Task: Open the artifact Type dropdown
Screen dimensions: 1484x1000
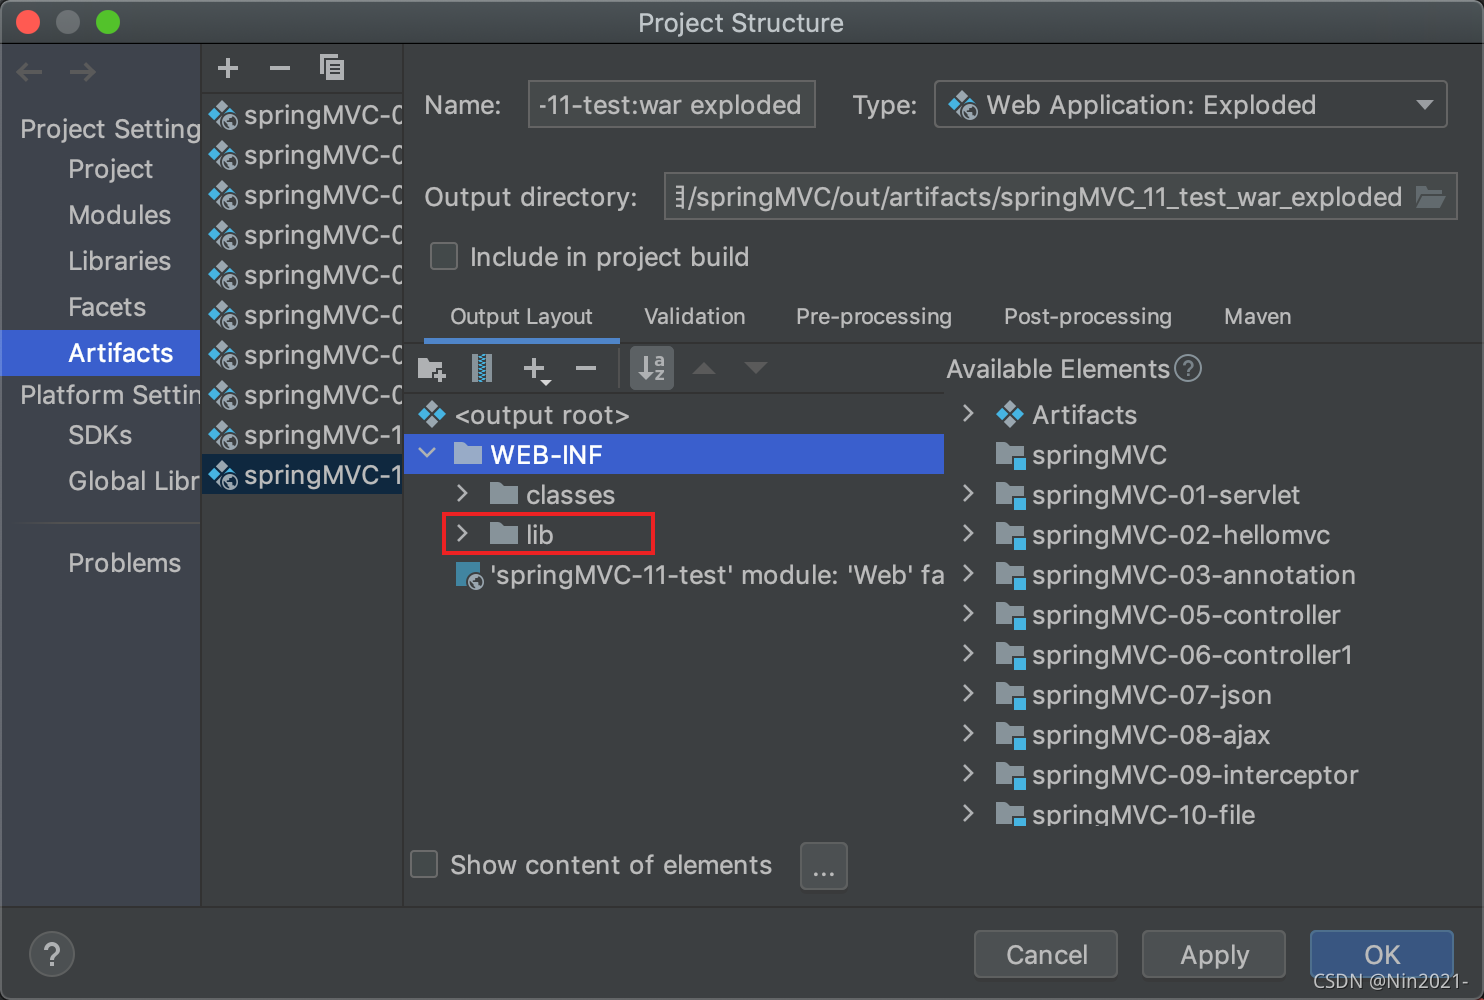Action: click(x=1190, y=105)
